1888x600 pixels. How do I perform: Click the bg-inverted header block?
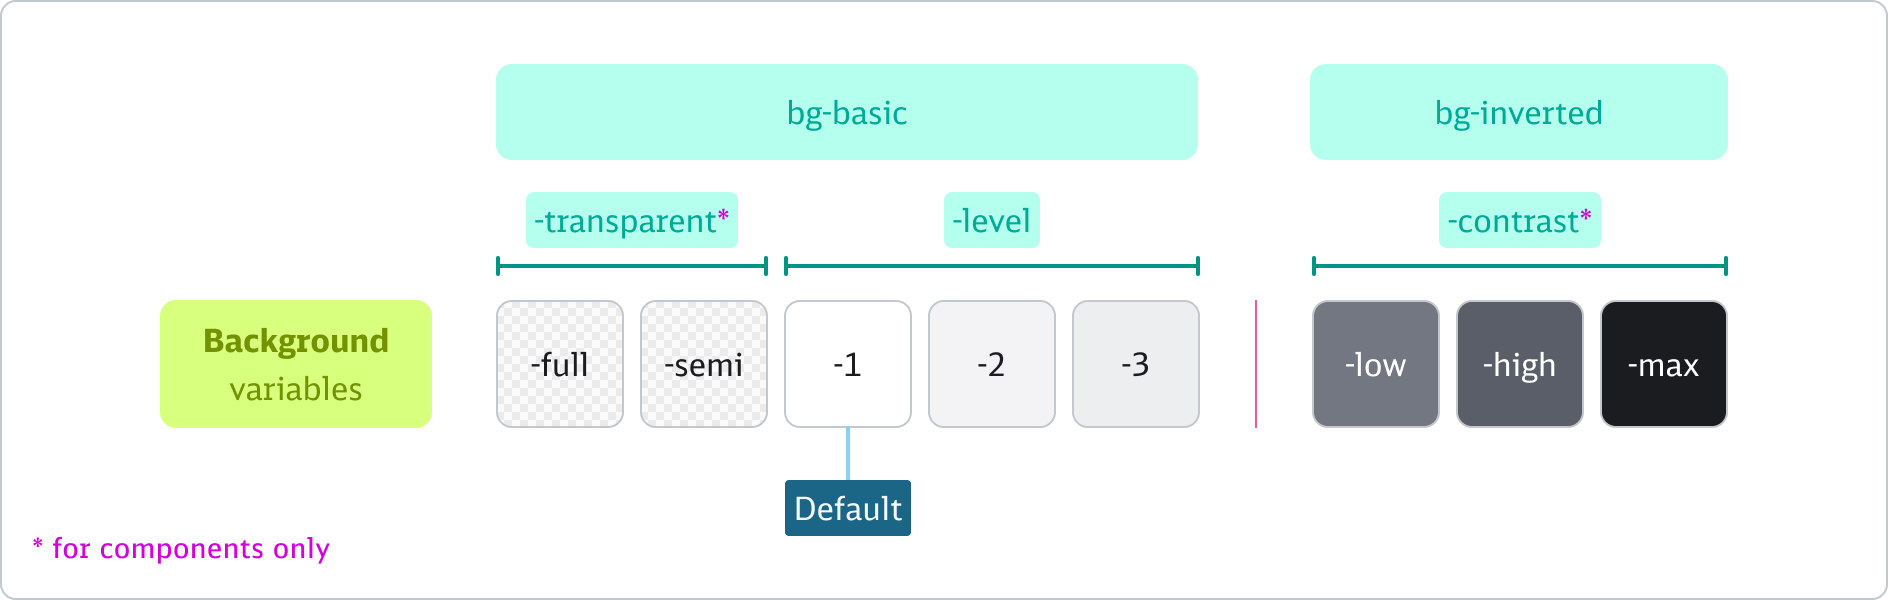[1518, 112]
